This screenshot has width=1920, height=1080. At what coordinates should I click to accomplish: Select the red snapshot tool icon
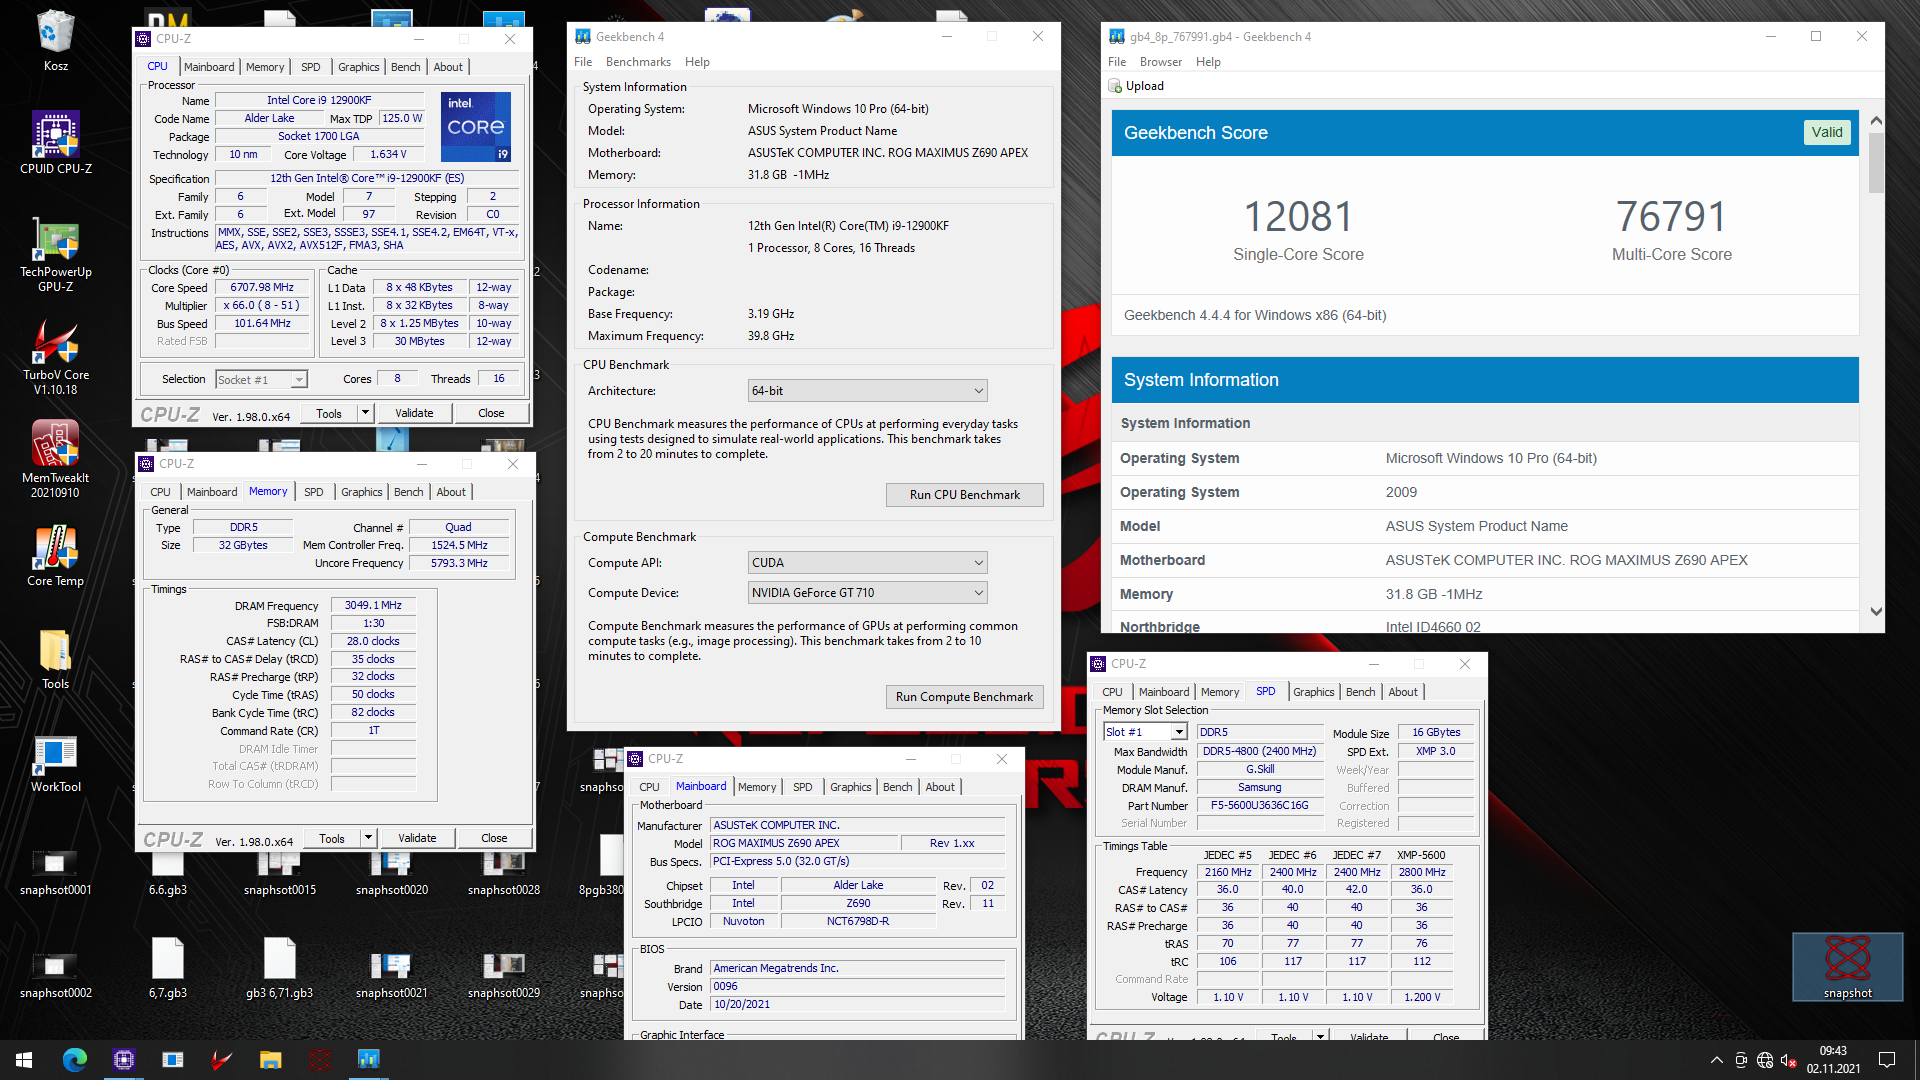click(1848, 966)
